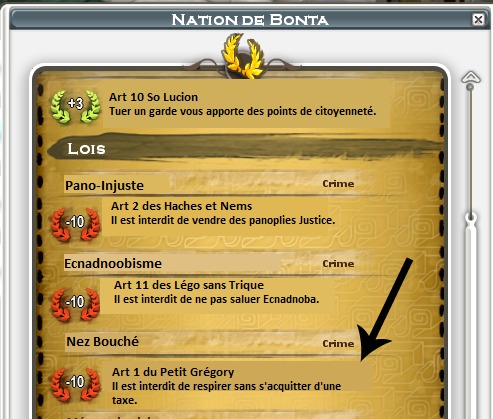Viewport: 493px width, 419px height.
Task: Click the Lois section header
Action: coord(86,149)
